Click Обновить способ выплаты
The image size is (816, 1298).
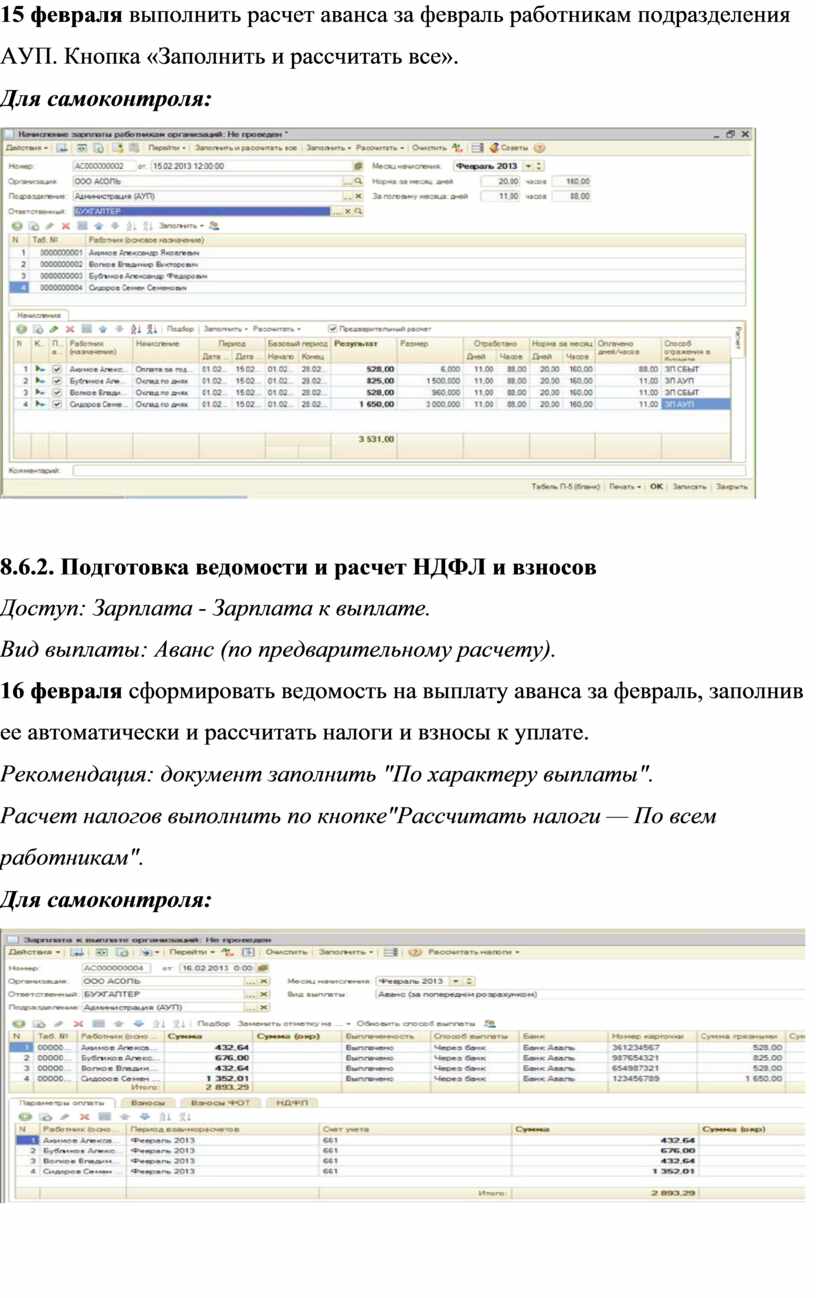(416, 1023)
